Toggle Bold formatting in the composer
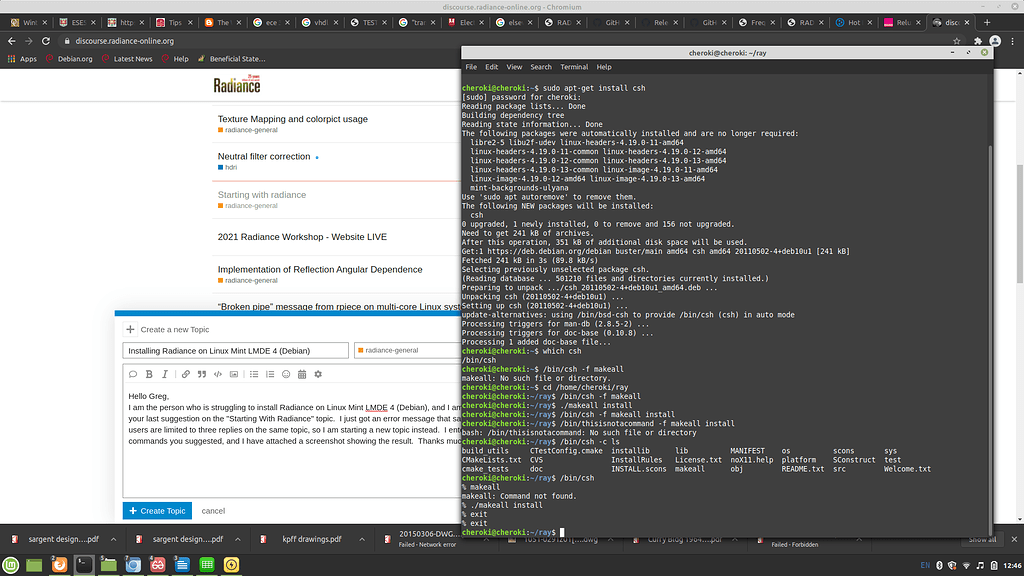This screenshot has width=1024, height=576. 149,373
